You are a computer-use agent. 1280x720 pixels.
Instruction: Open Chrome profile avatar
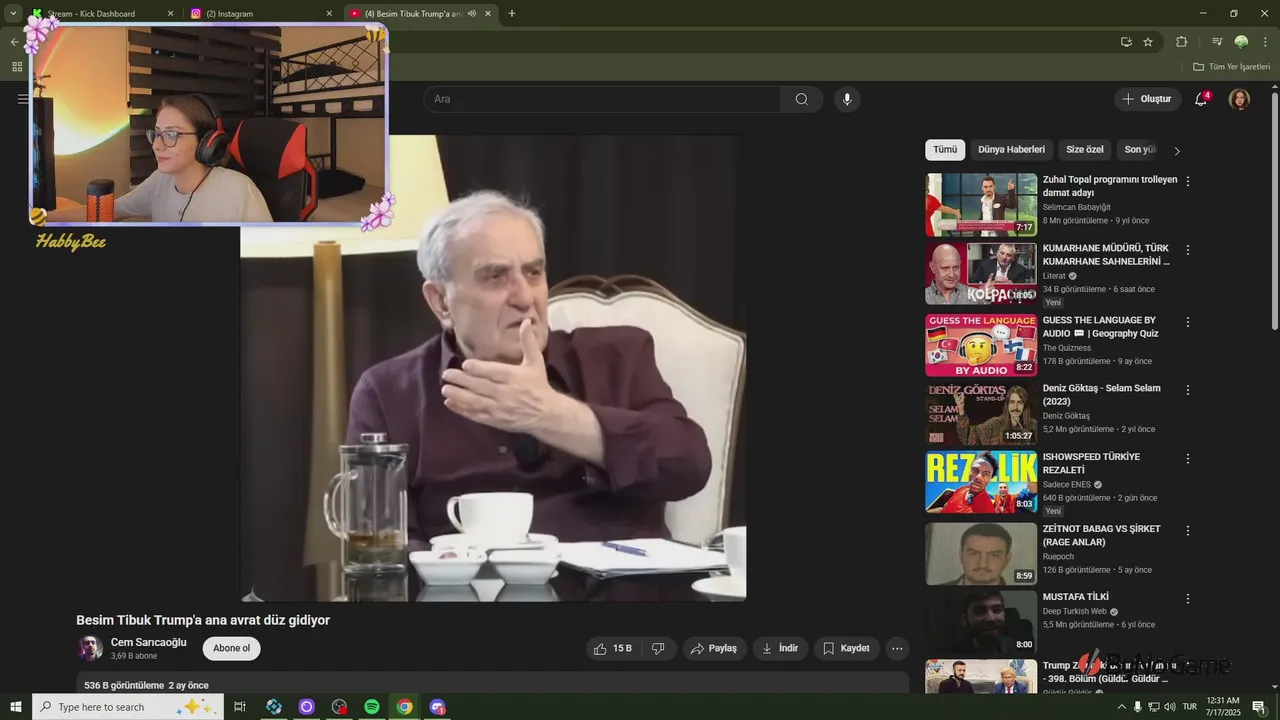[1241, 42]
